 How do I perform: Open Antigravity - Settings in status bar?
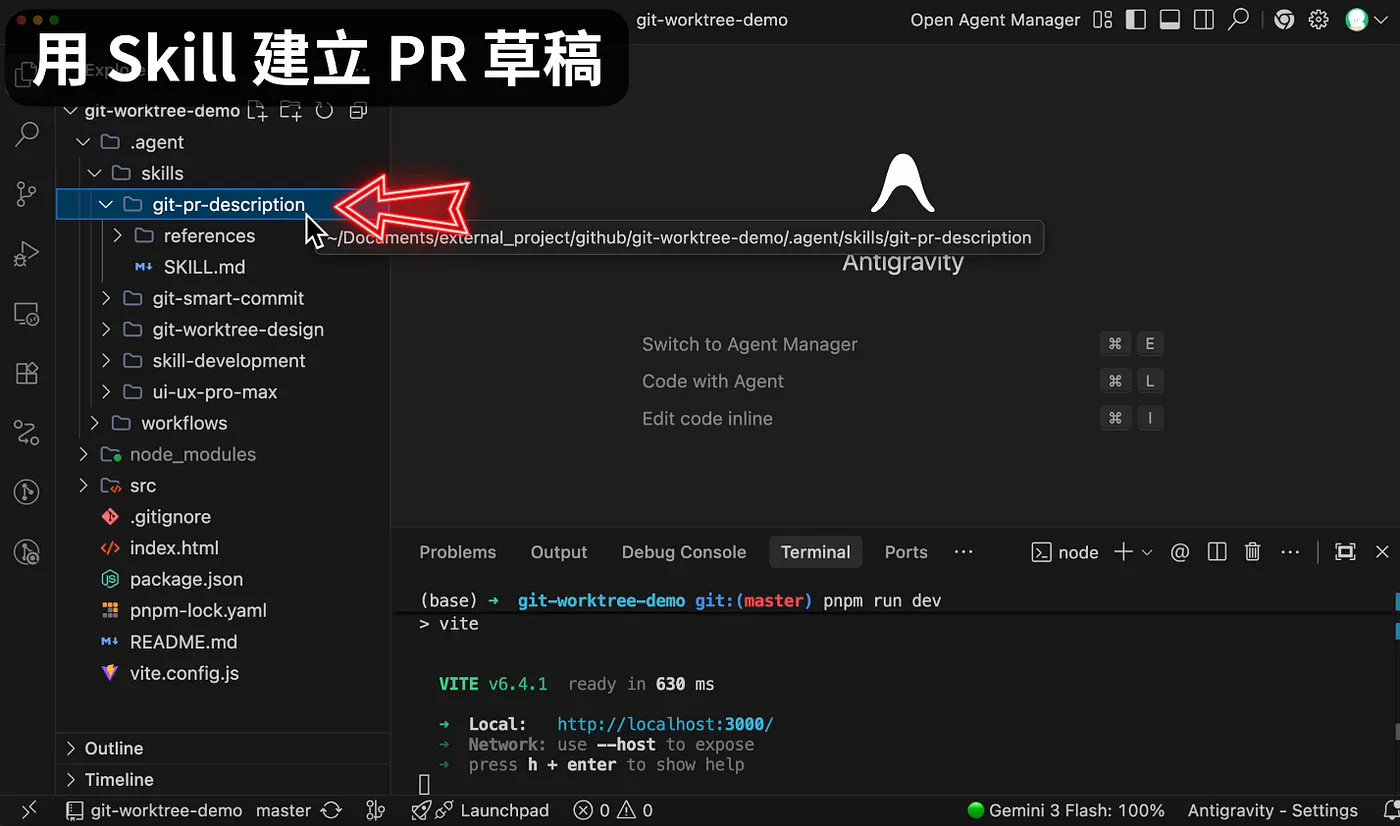1272,810
